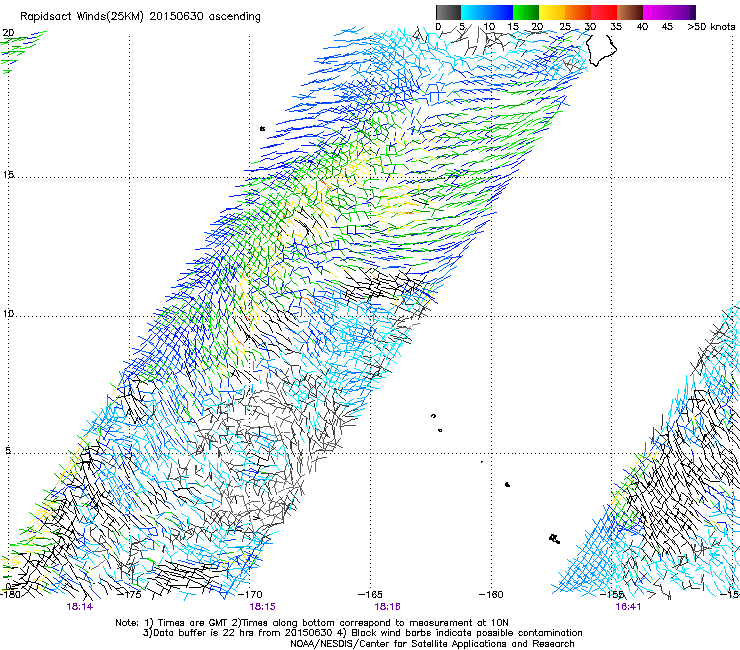This screenshot has width=740, height=650.
Task: Click the longitude label '-160'
Action: tap(491, 594)
